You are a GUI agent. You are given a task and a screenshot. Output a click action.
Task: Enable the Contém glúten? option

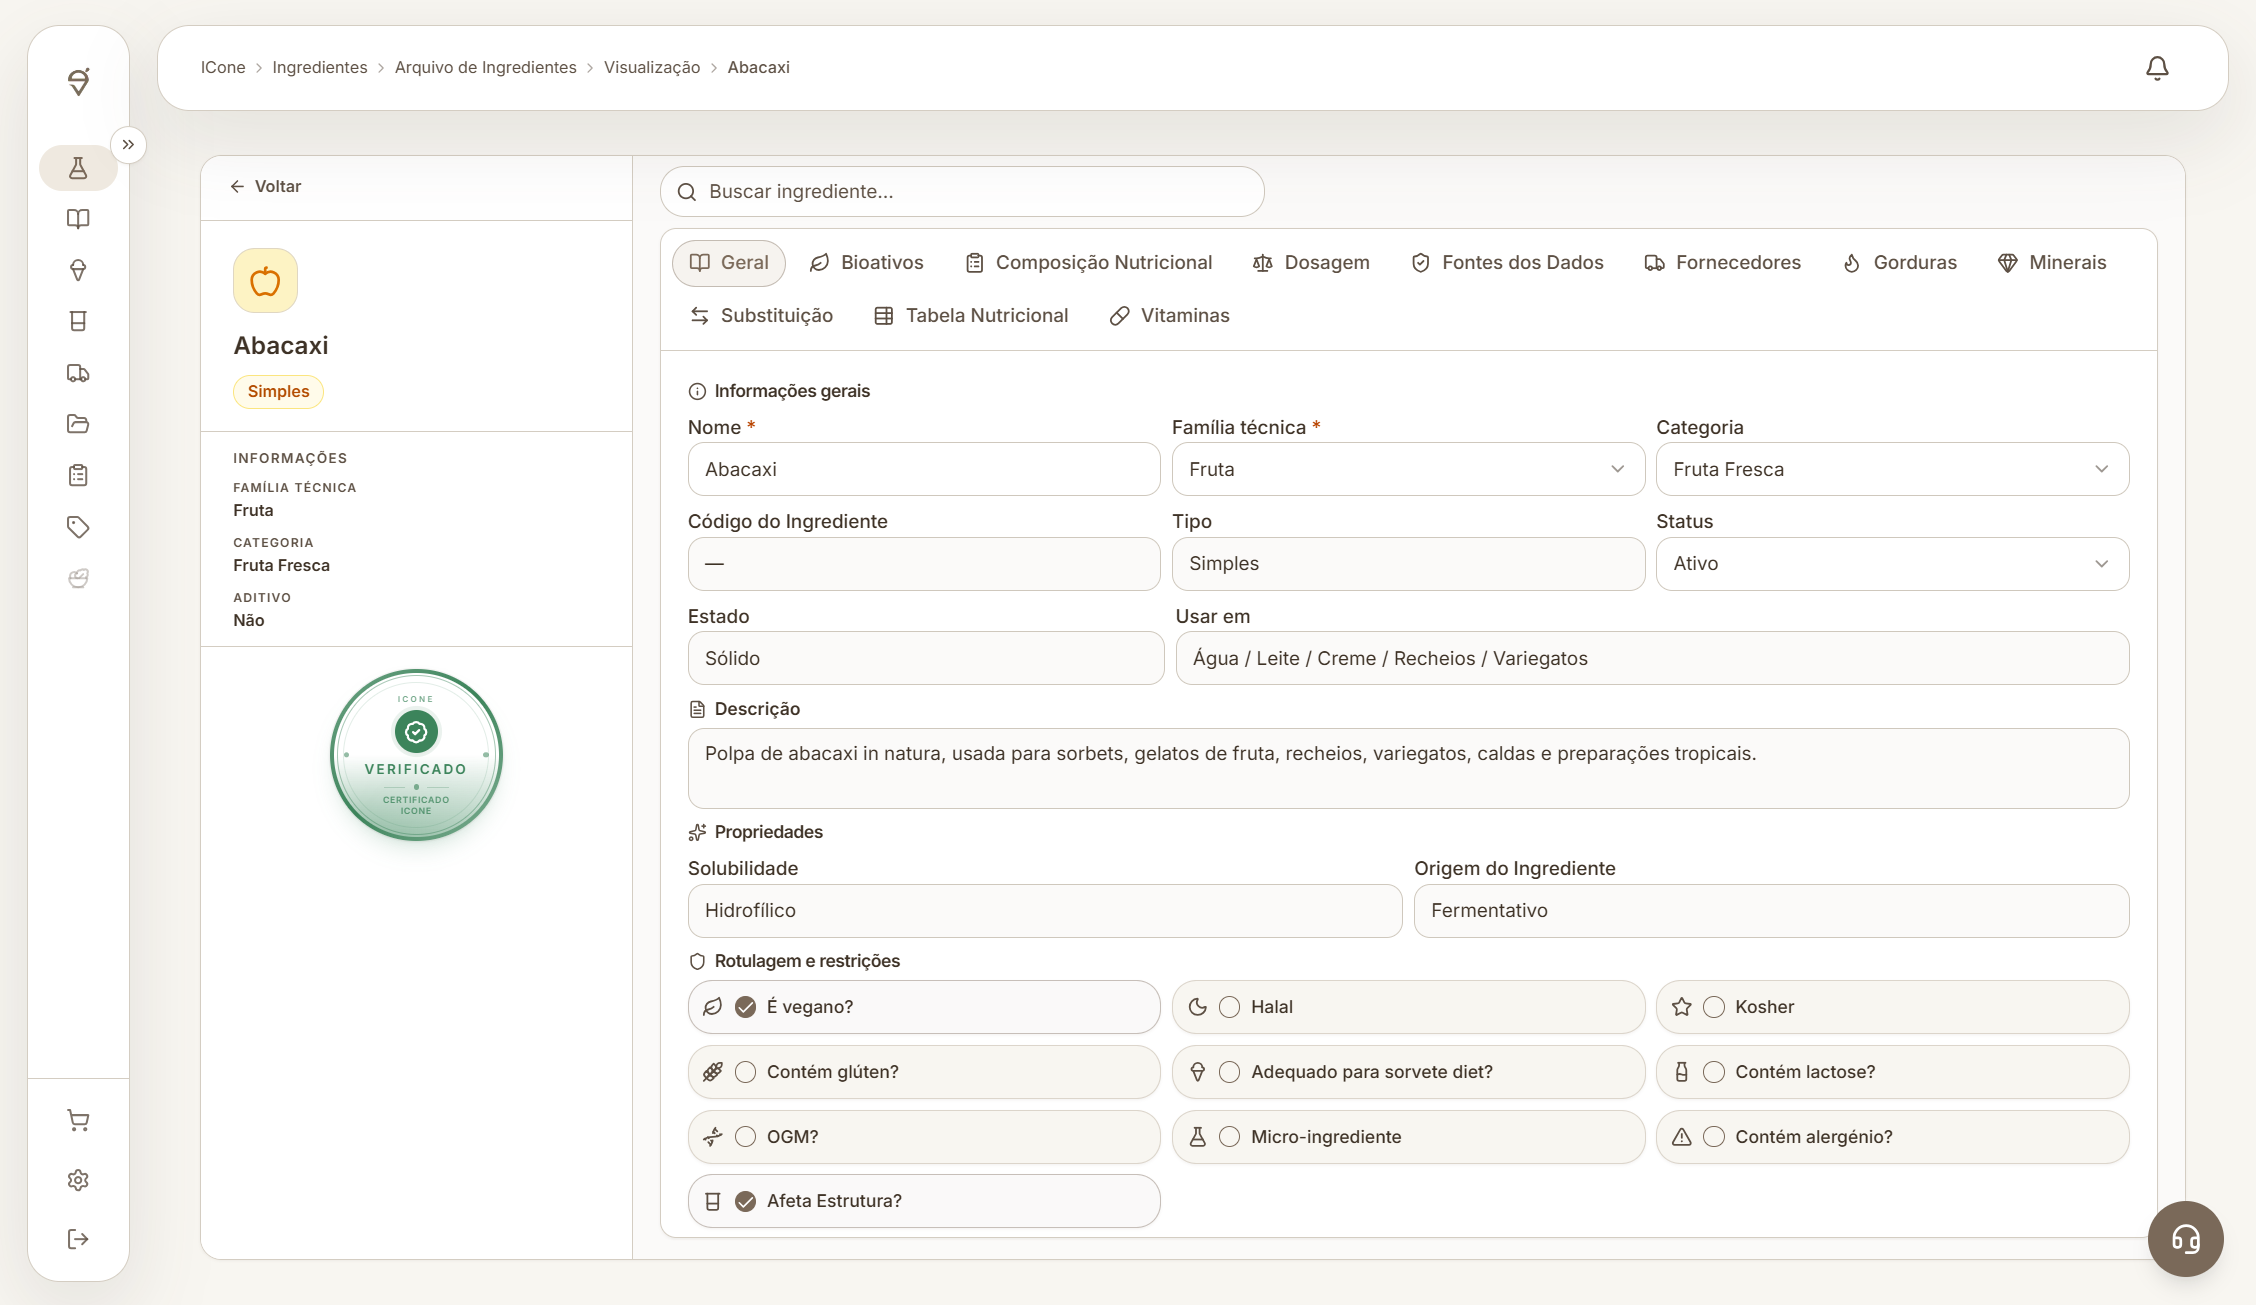point(745,1072)
